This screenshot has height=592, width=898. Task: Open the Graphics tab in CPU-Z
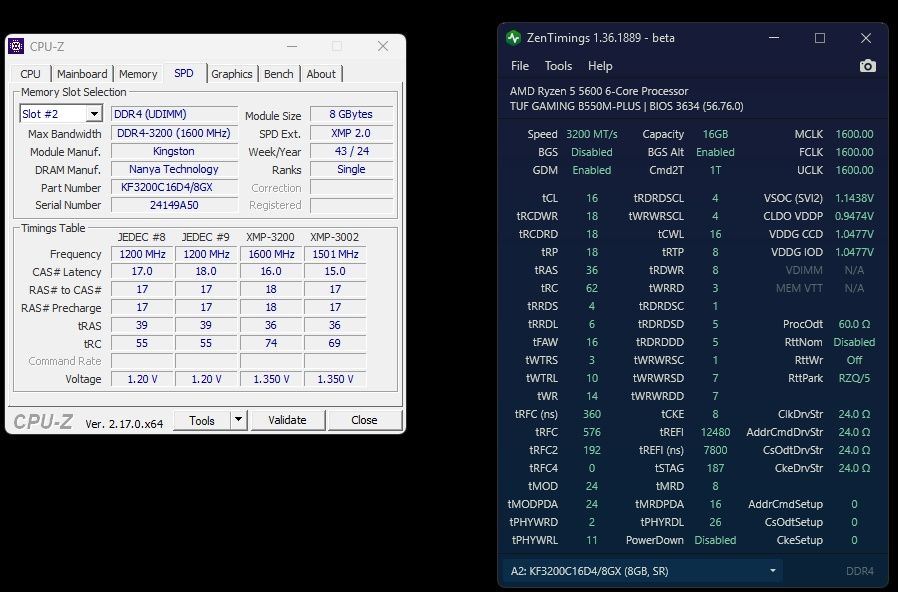coord(231,74)
